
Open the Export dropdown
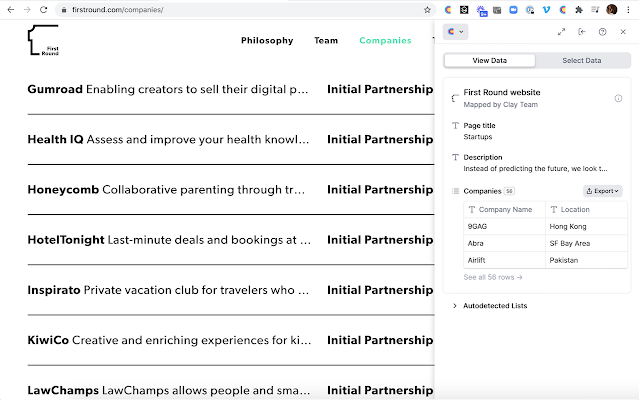pos(602,191)
